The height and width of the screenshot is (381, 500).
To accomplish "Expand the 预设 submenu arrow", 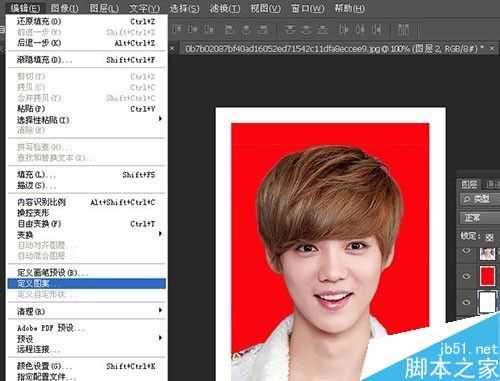I will click(160, 338).
